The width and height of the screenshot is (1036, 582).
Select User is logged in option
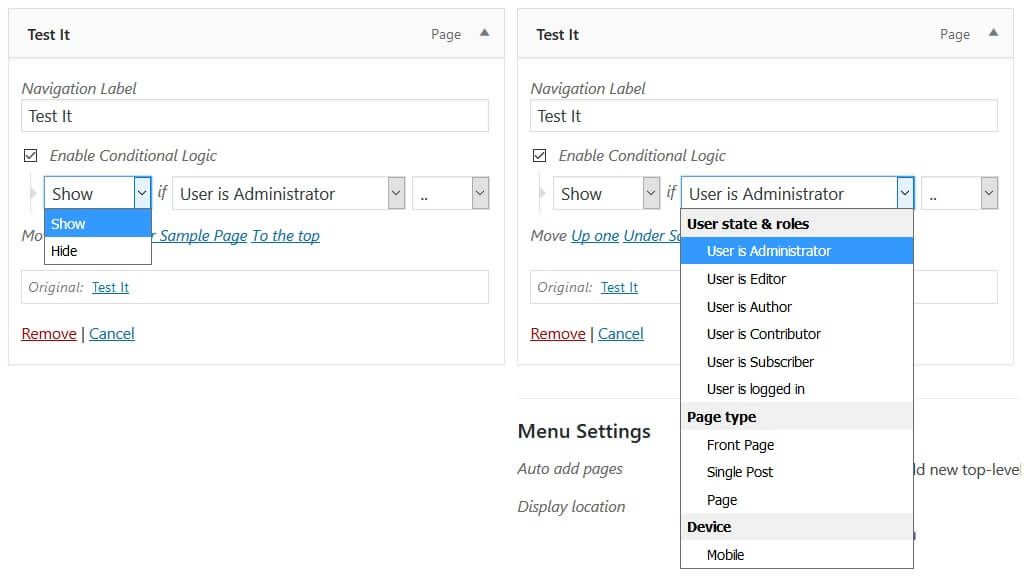click(x=755, y=389)
